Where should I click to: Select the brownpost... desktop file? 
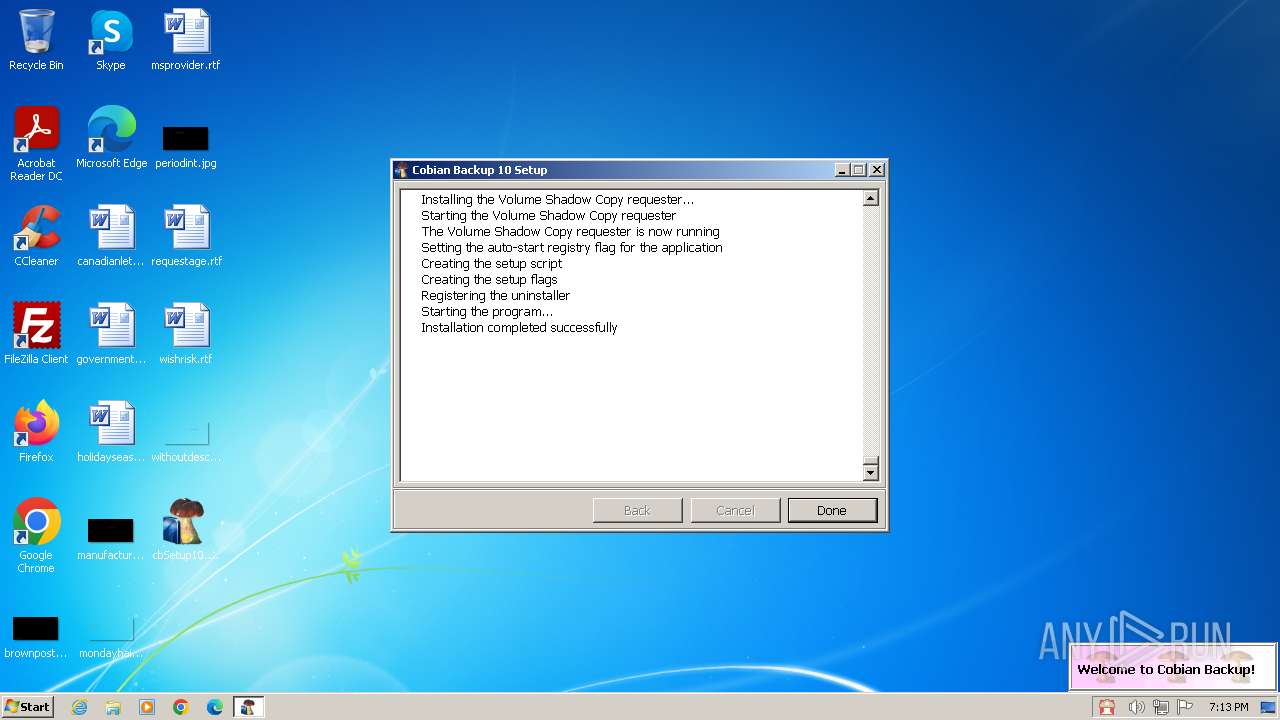36,637
